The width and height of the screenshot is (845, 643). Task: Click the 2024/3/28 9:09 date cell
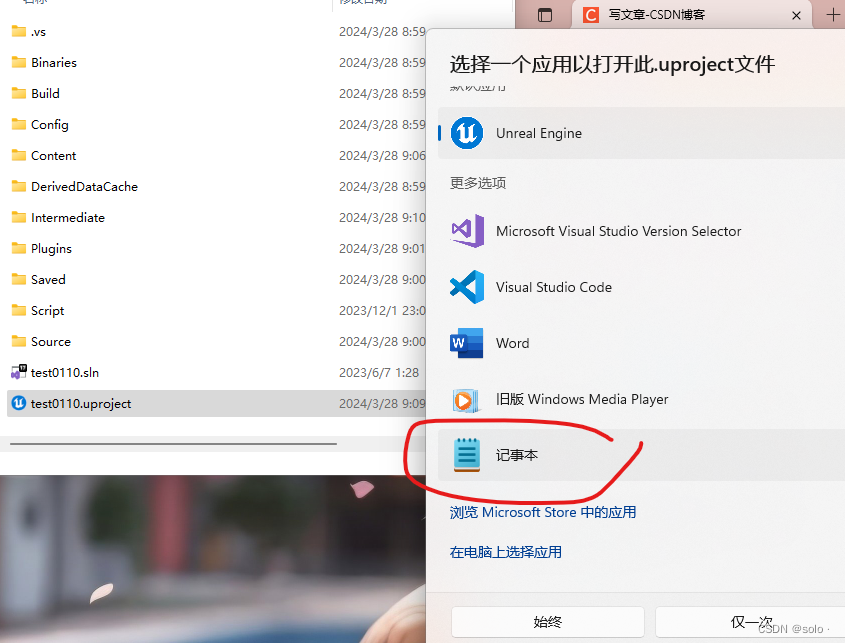[x=382, y=404]
